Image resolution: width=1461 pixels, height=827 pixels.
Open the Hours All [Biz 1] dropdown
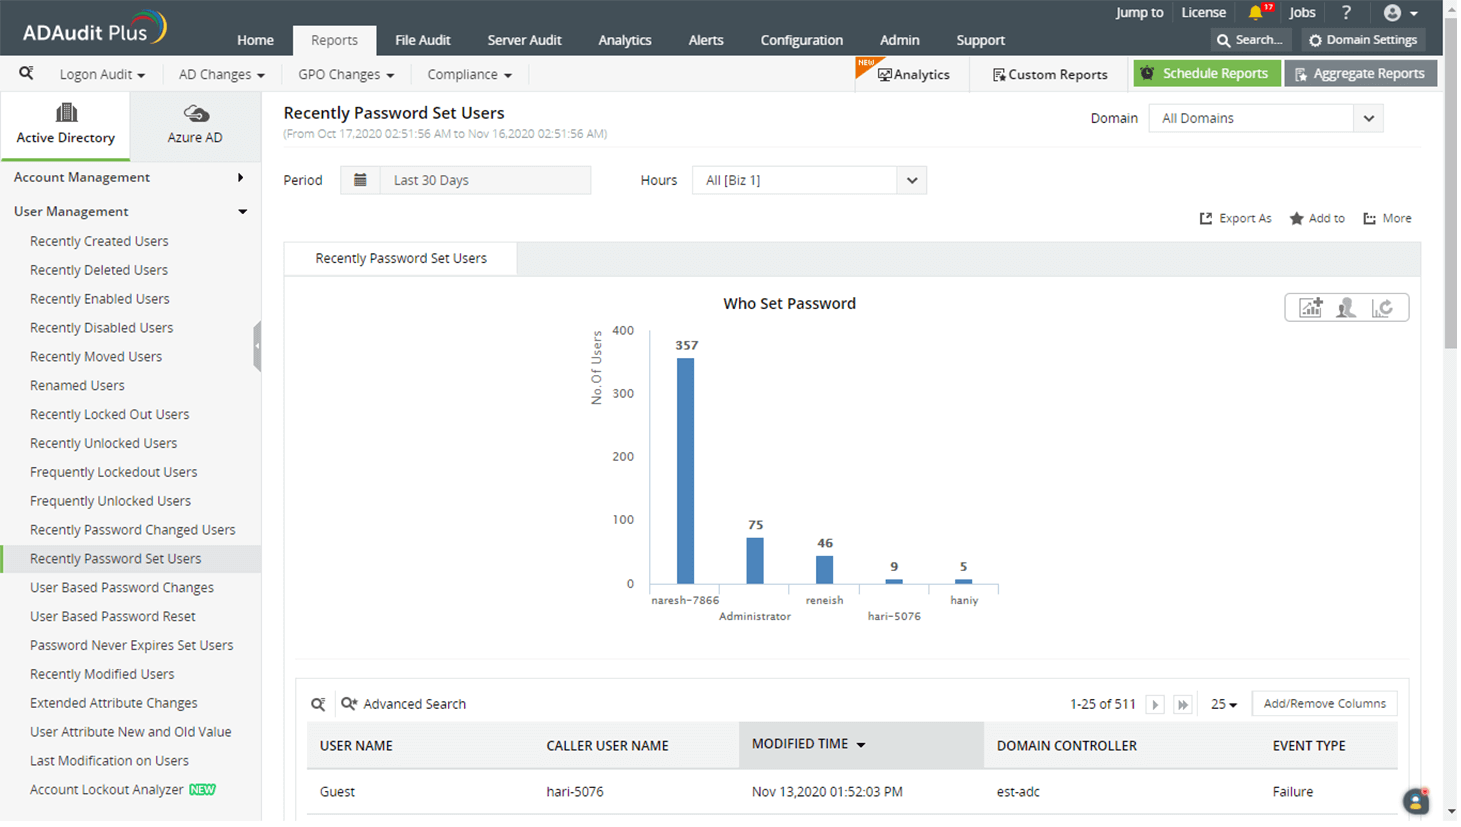[809, 180]
